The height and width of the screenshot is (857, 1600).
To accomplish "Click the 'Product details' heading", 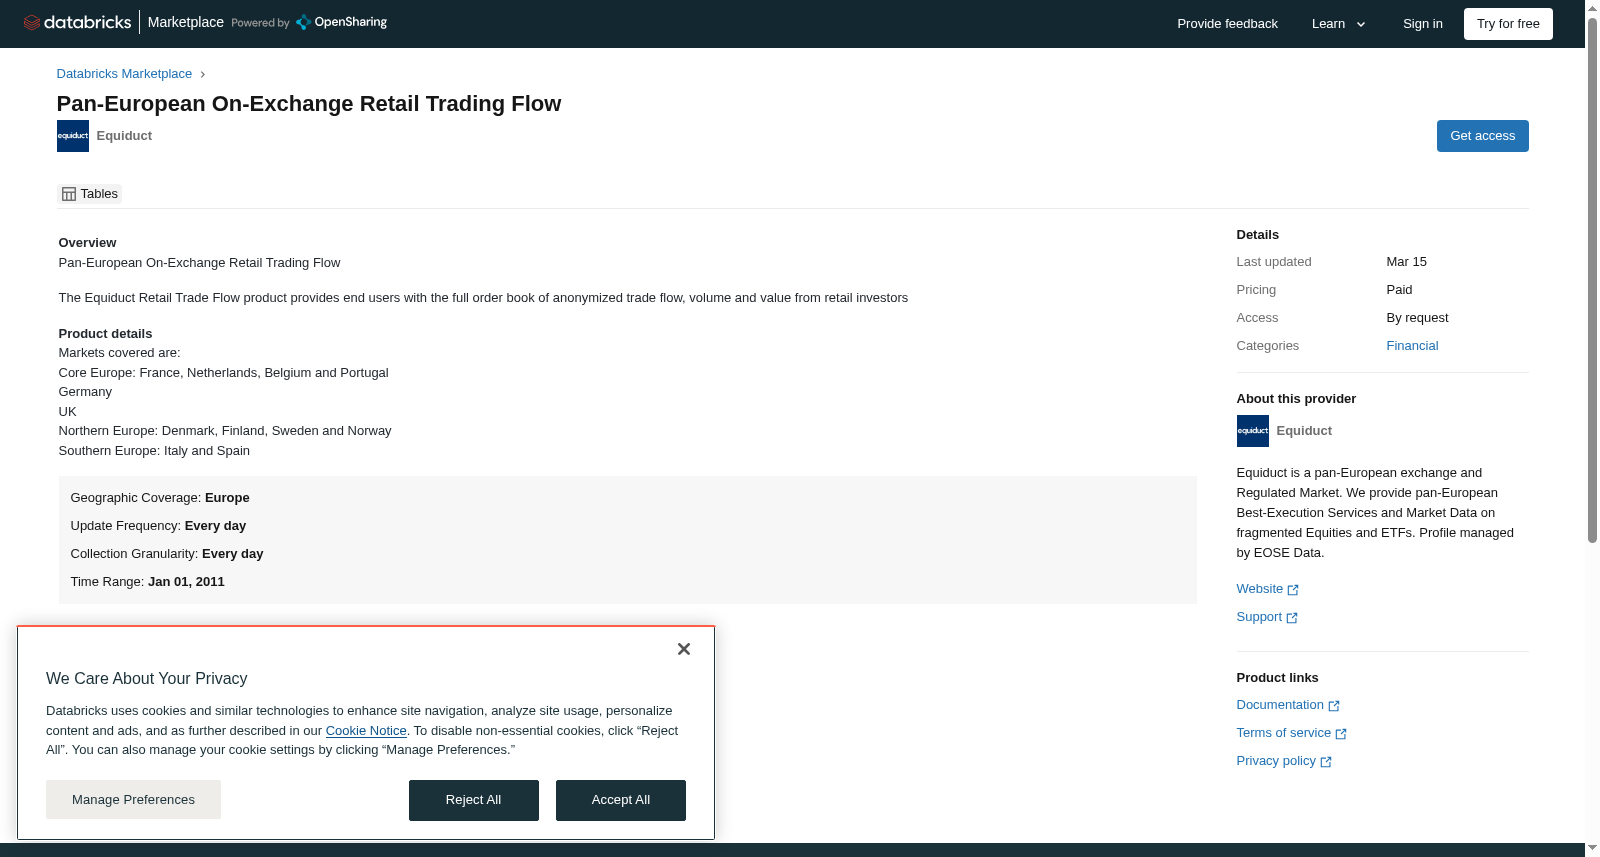I will (105, 334).
